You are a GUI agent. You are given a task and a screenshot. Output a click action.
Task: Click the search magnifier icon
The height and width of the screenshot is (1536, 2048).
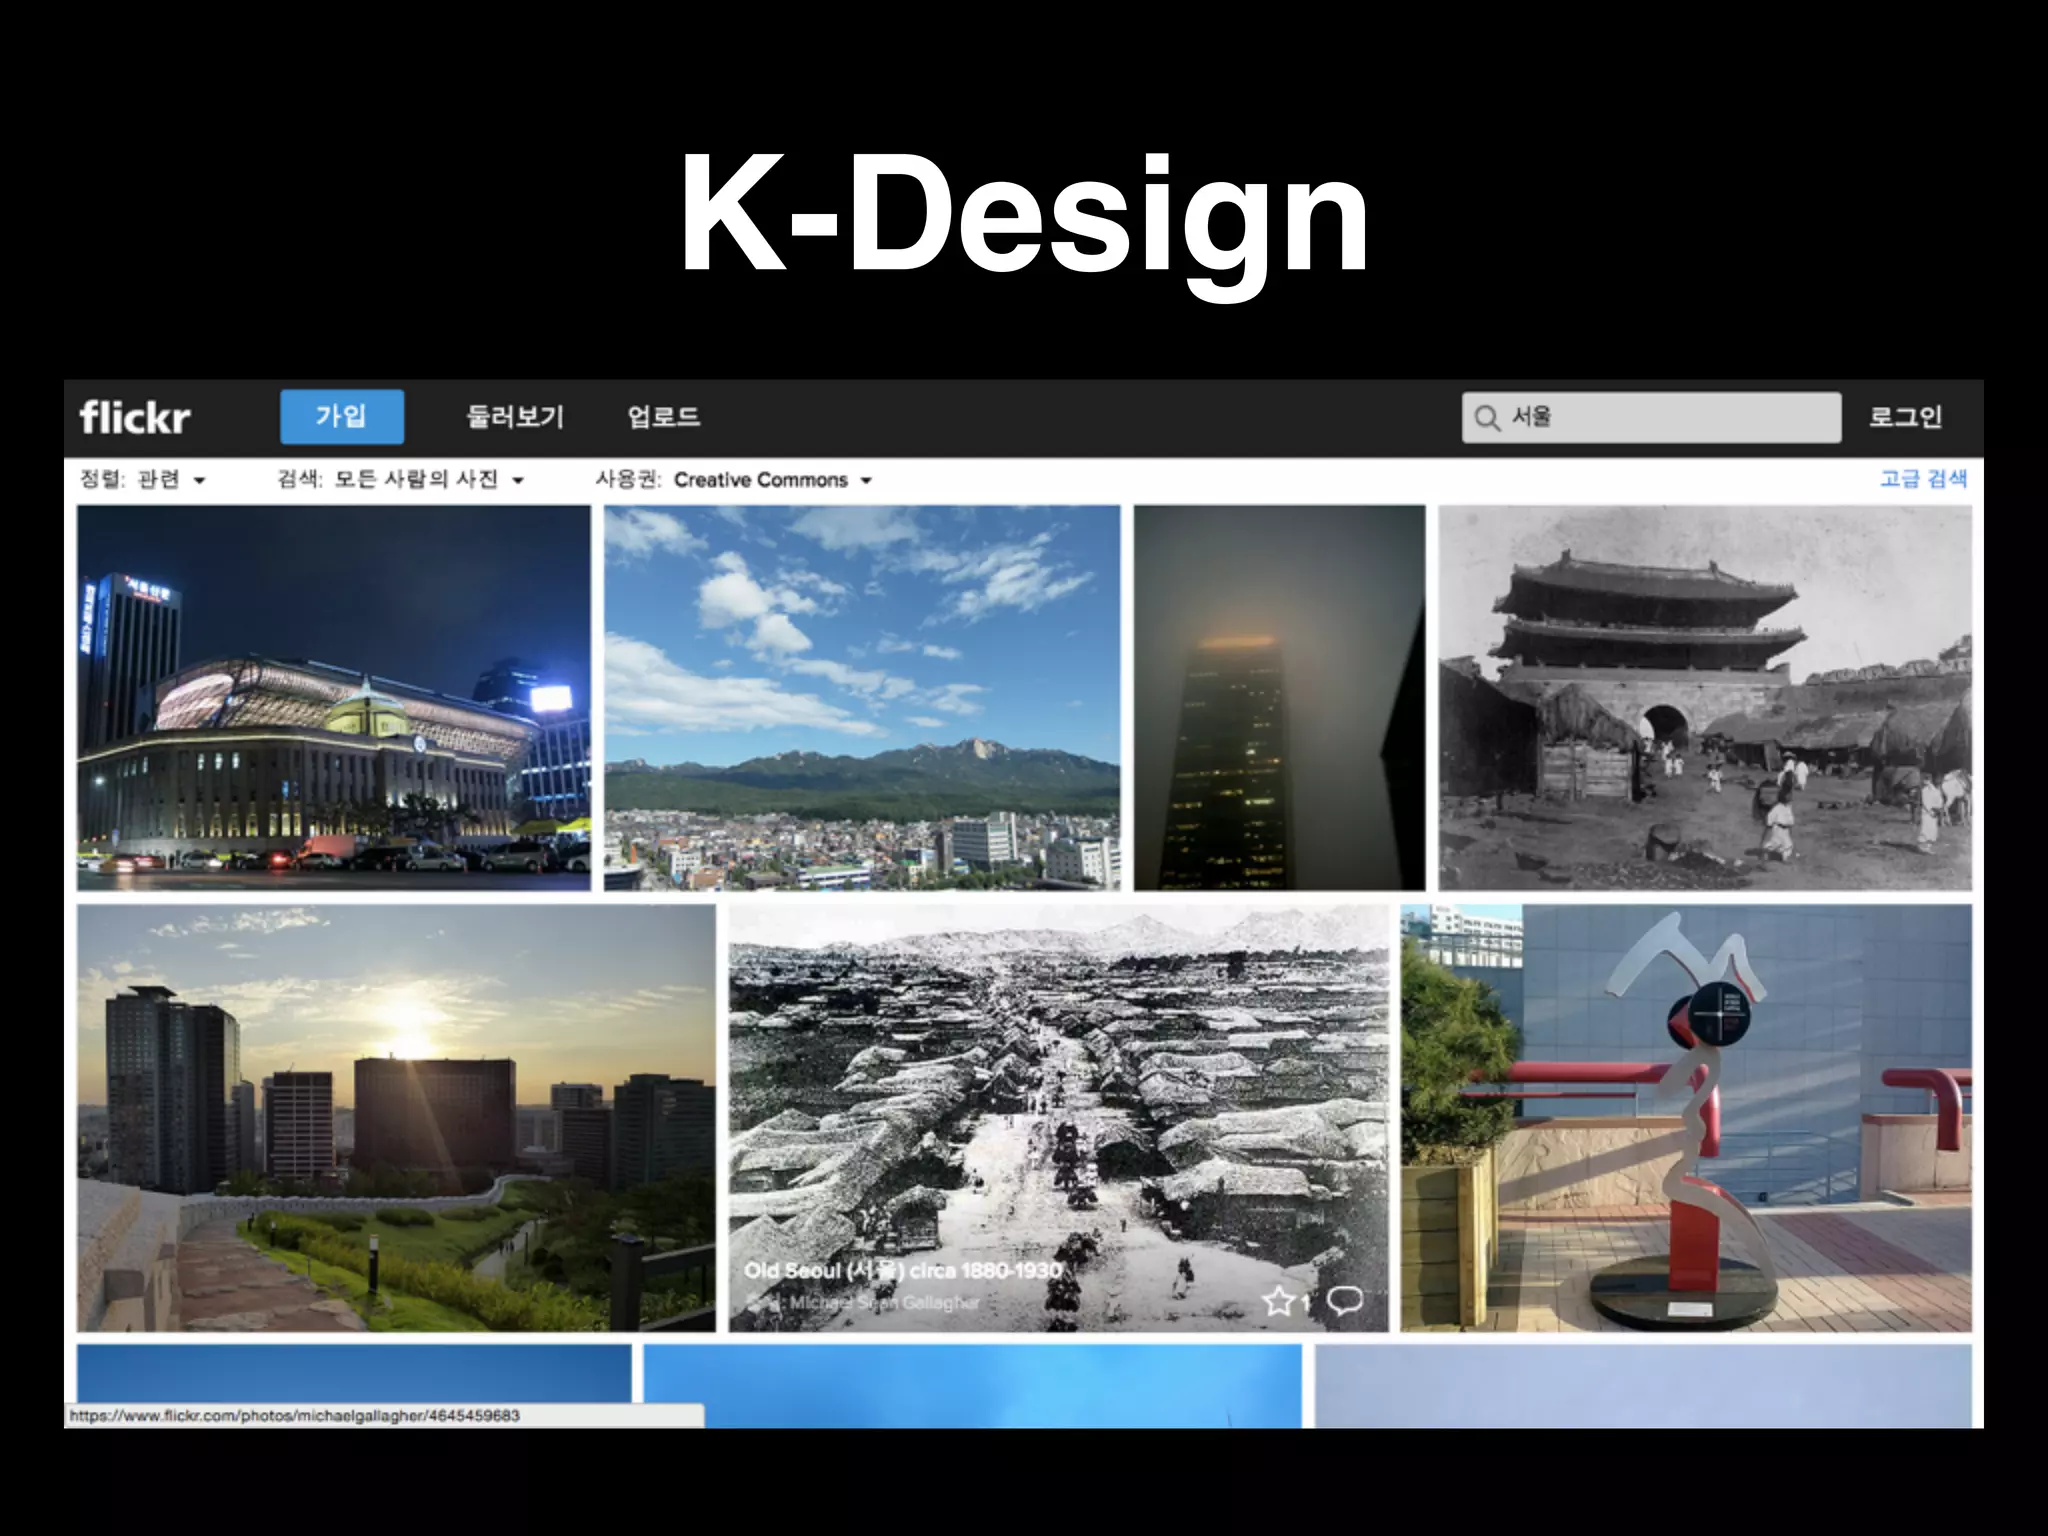(1487, 418)
